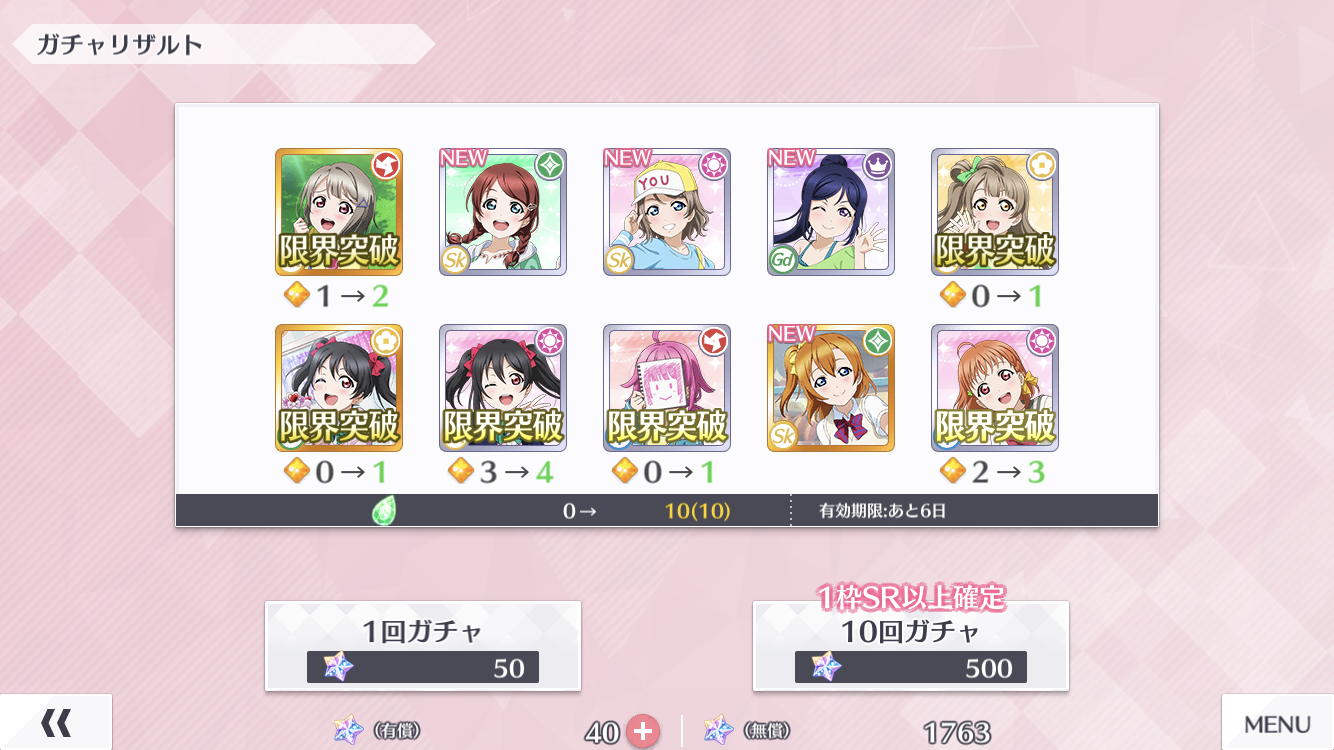The width and height of the screenshot is (1334, 750).
Task: Select the NEW red braided hair girl card
Action: [503, 212]
